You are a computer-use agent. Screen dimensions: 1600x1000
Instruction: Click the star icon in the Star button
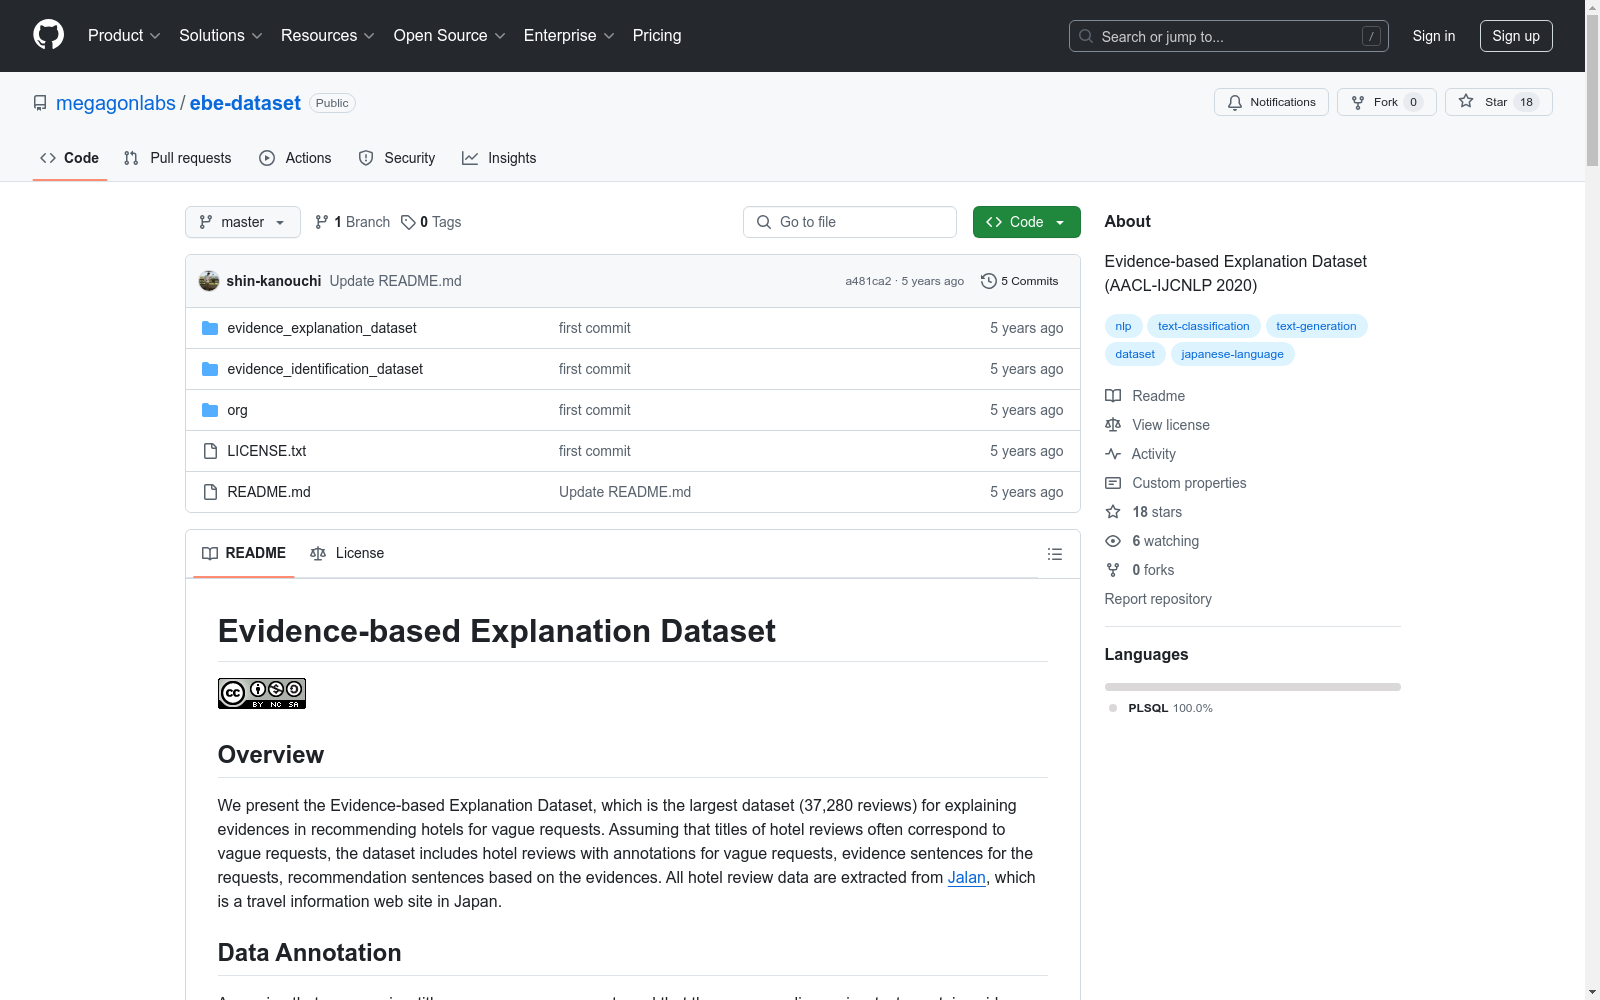pyautogui.click(x=1466, y=101)
